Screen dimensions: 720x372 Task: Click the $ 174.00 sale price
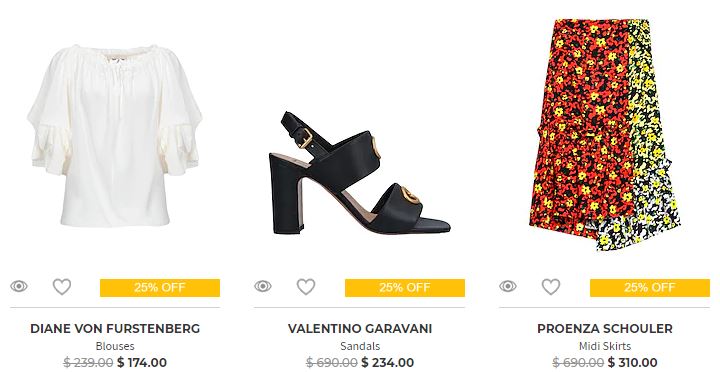[x=142, y=362]
